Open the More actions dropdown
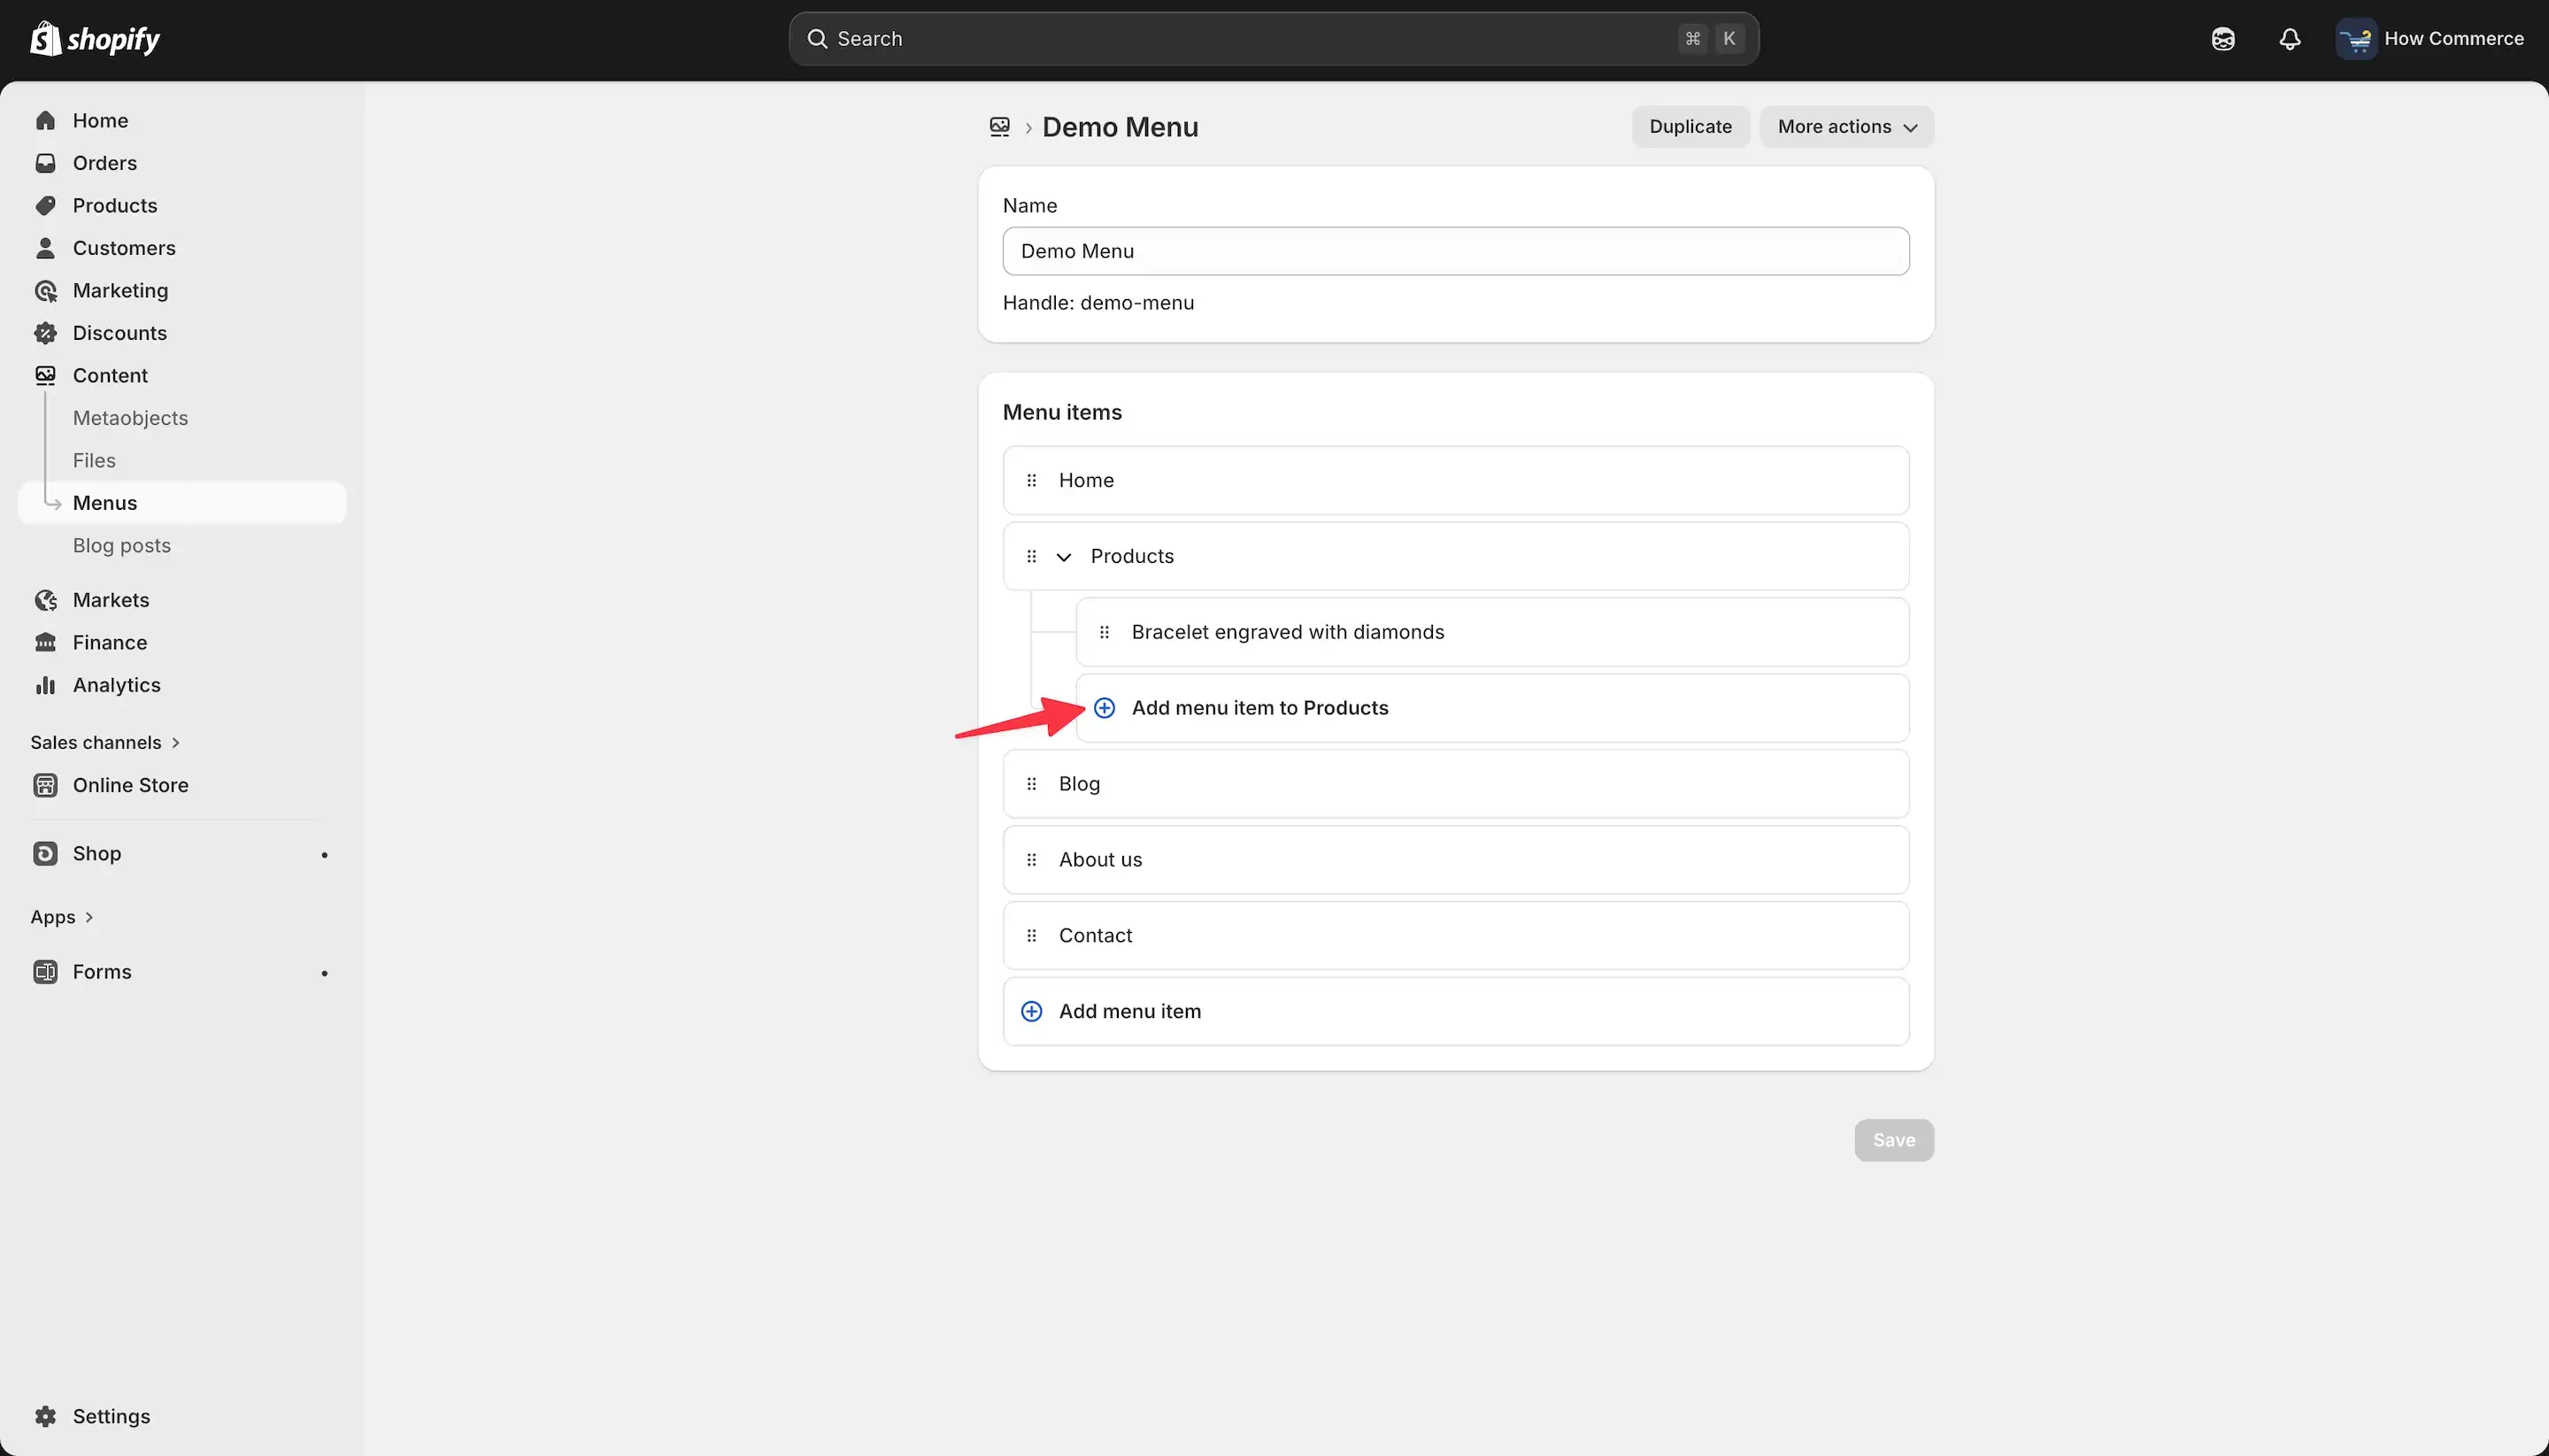 (1846, 127)
